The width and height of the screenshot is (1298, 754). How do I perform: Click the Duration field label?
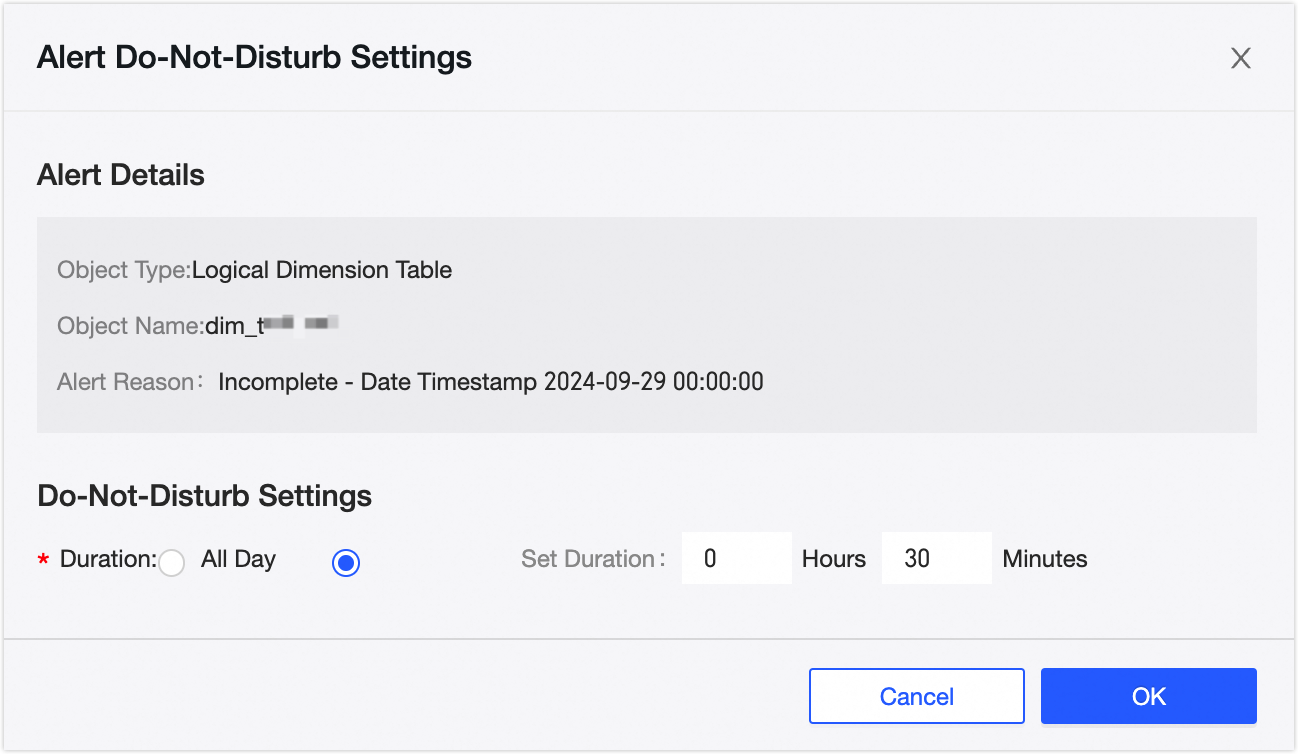click(108, 559)
